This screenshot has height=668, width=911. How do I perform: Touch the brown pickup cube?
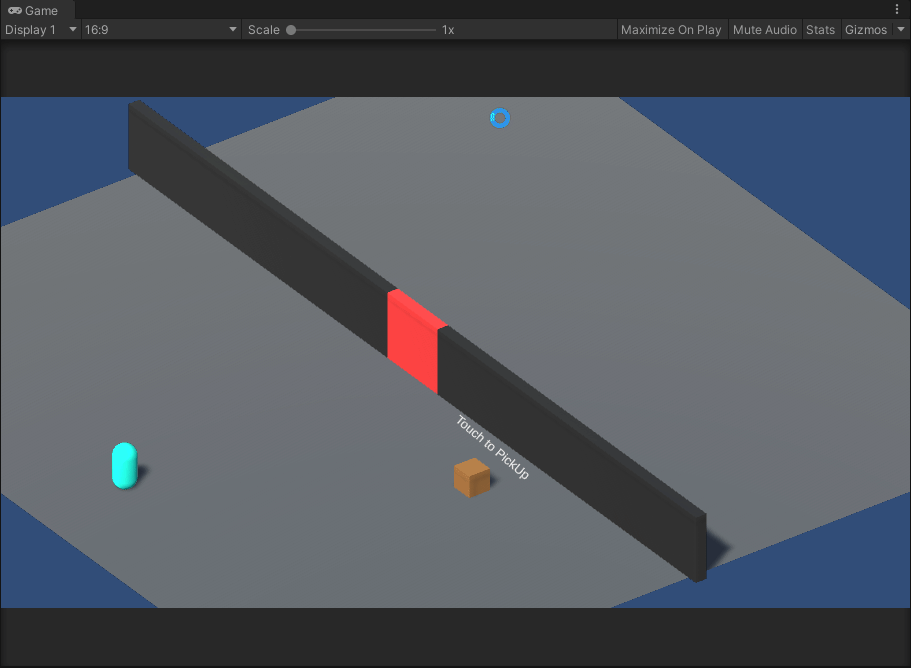click(x=470, y=477)
